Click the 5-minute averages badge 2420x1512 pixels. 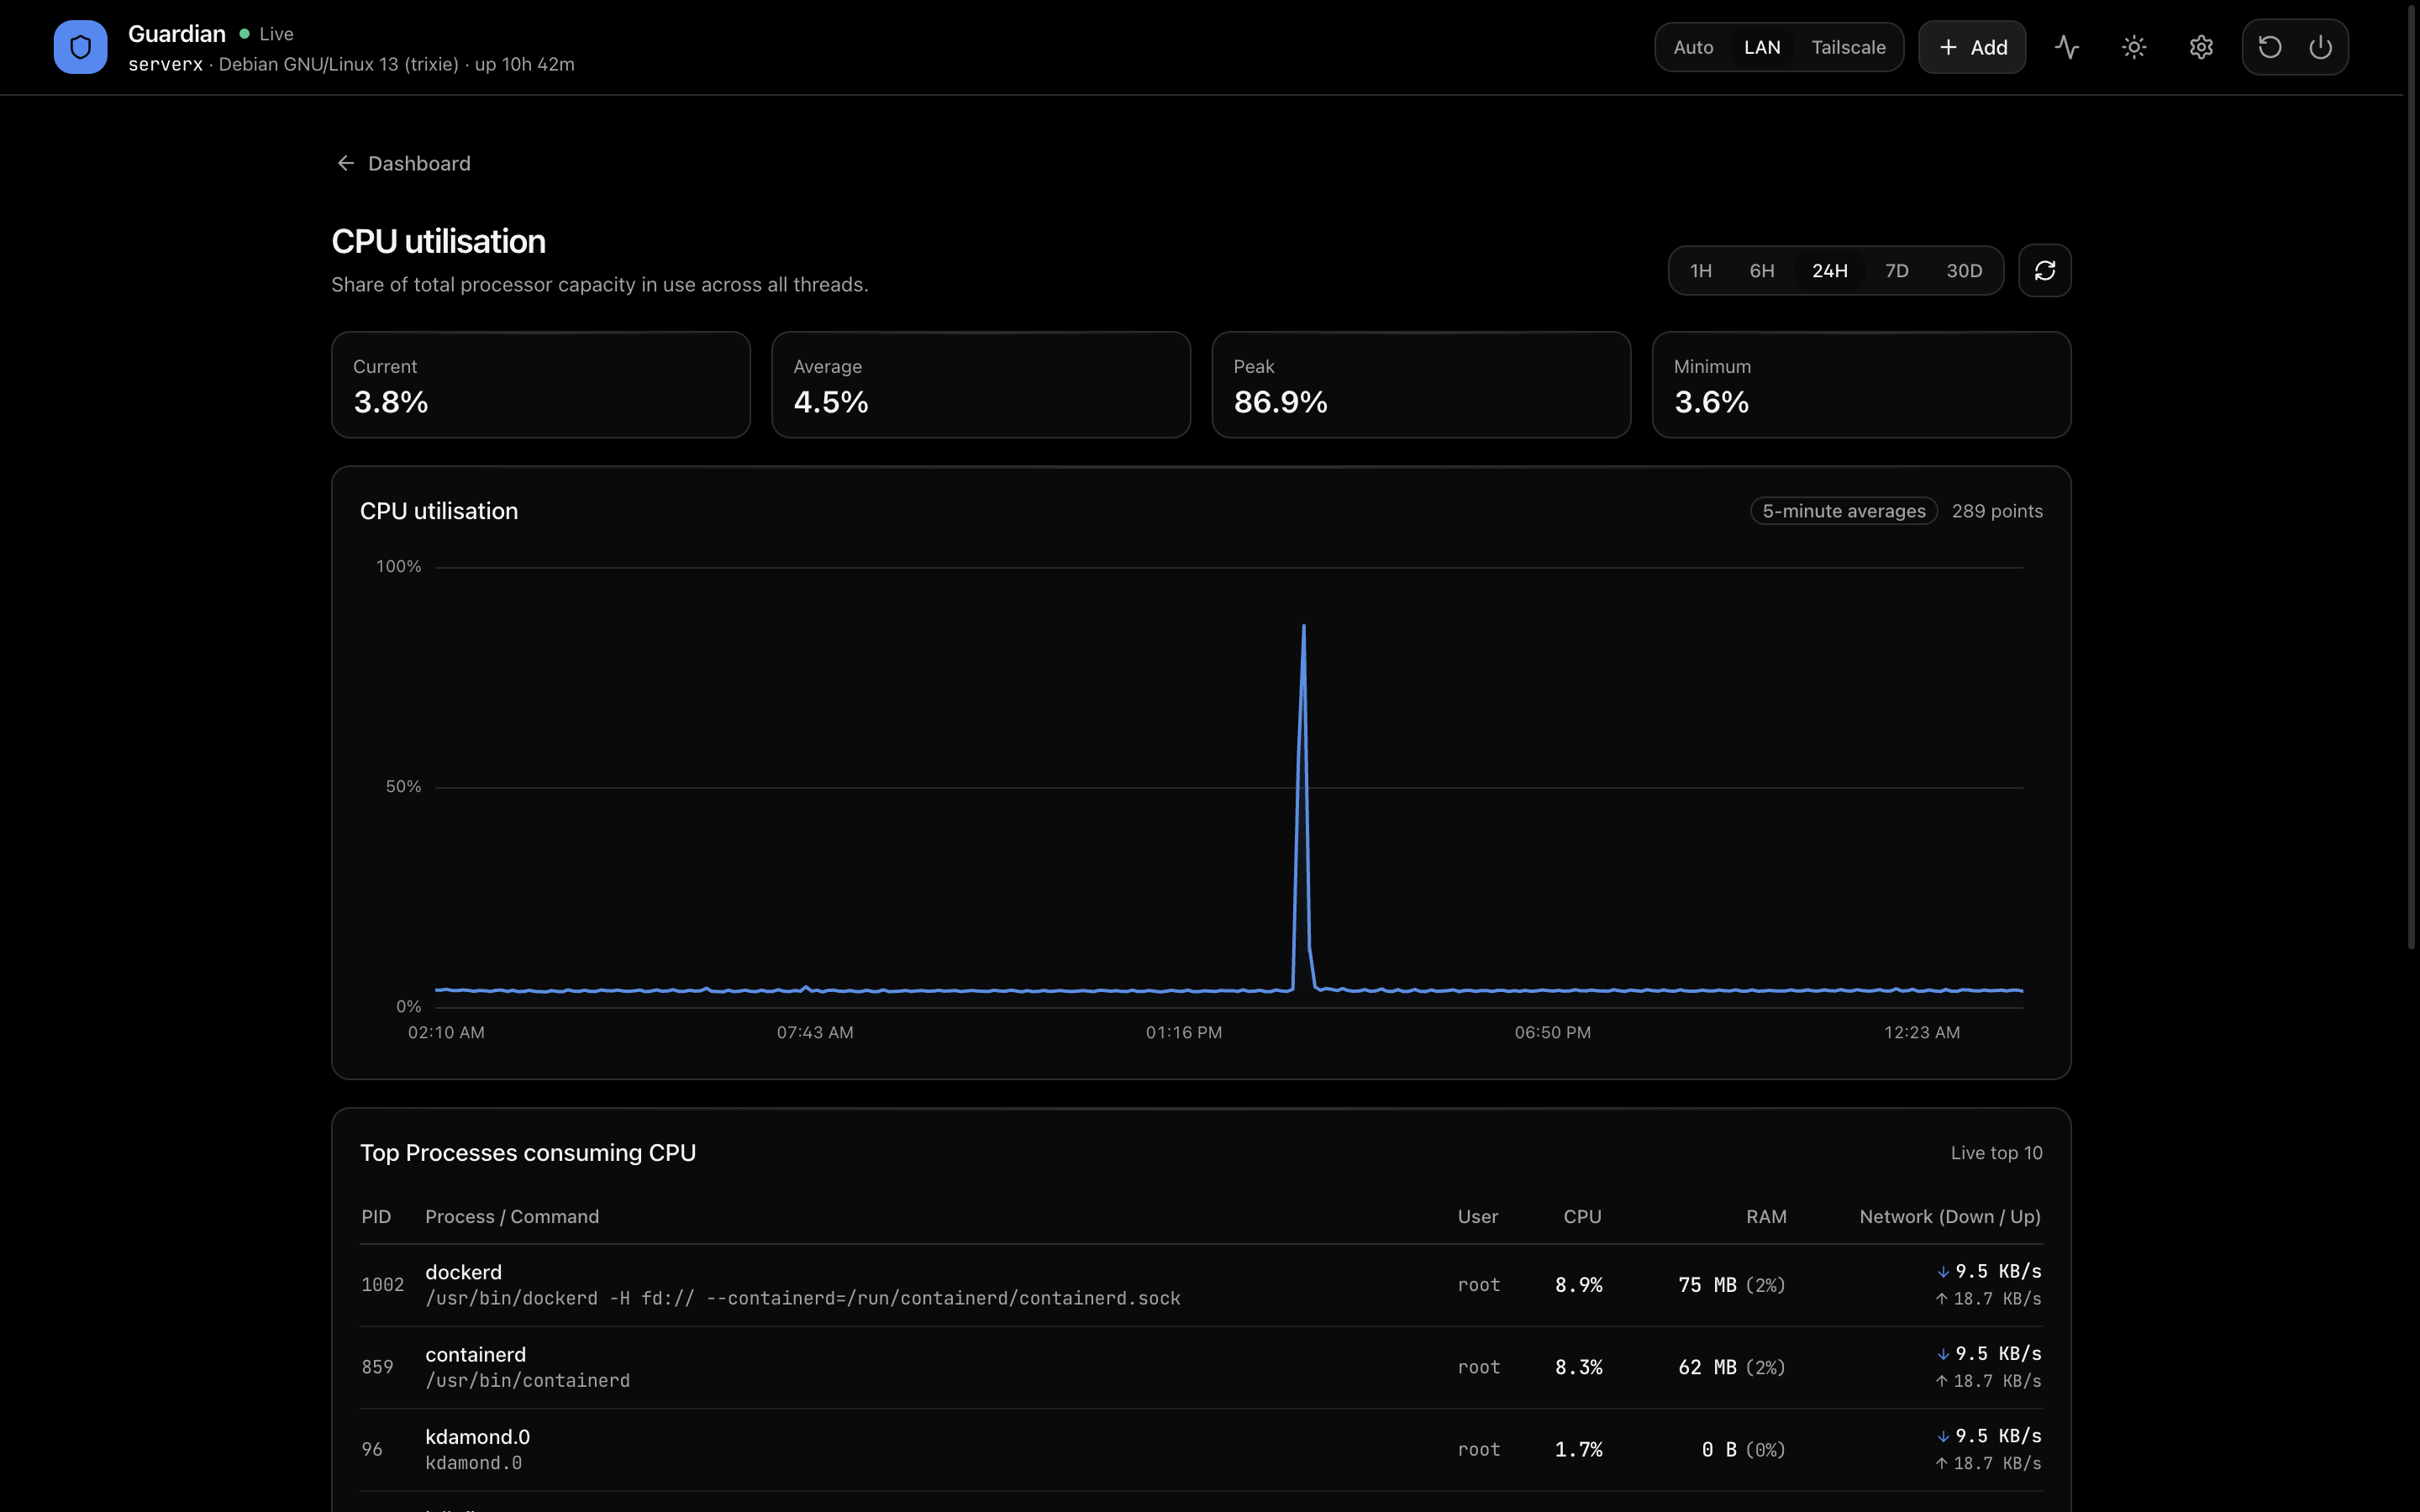(x=1844, y=511)
